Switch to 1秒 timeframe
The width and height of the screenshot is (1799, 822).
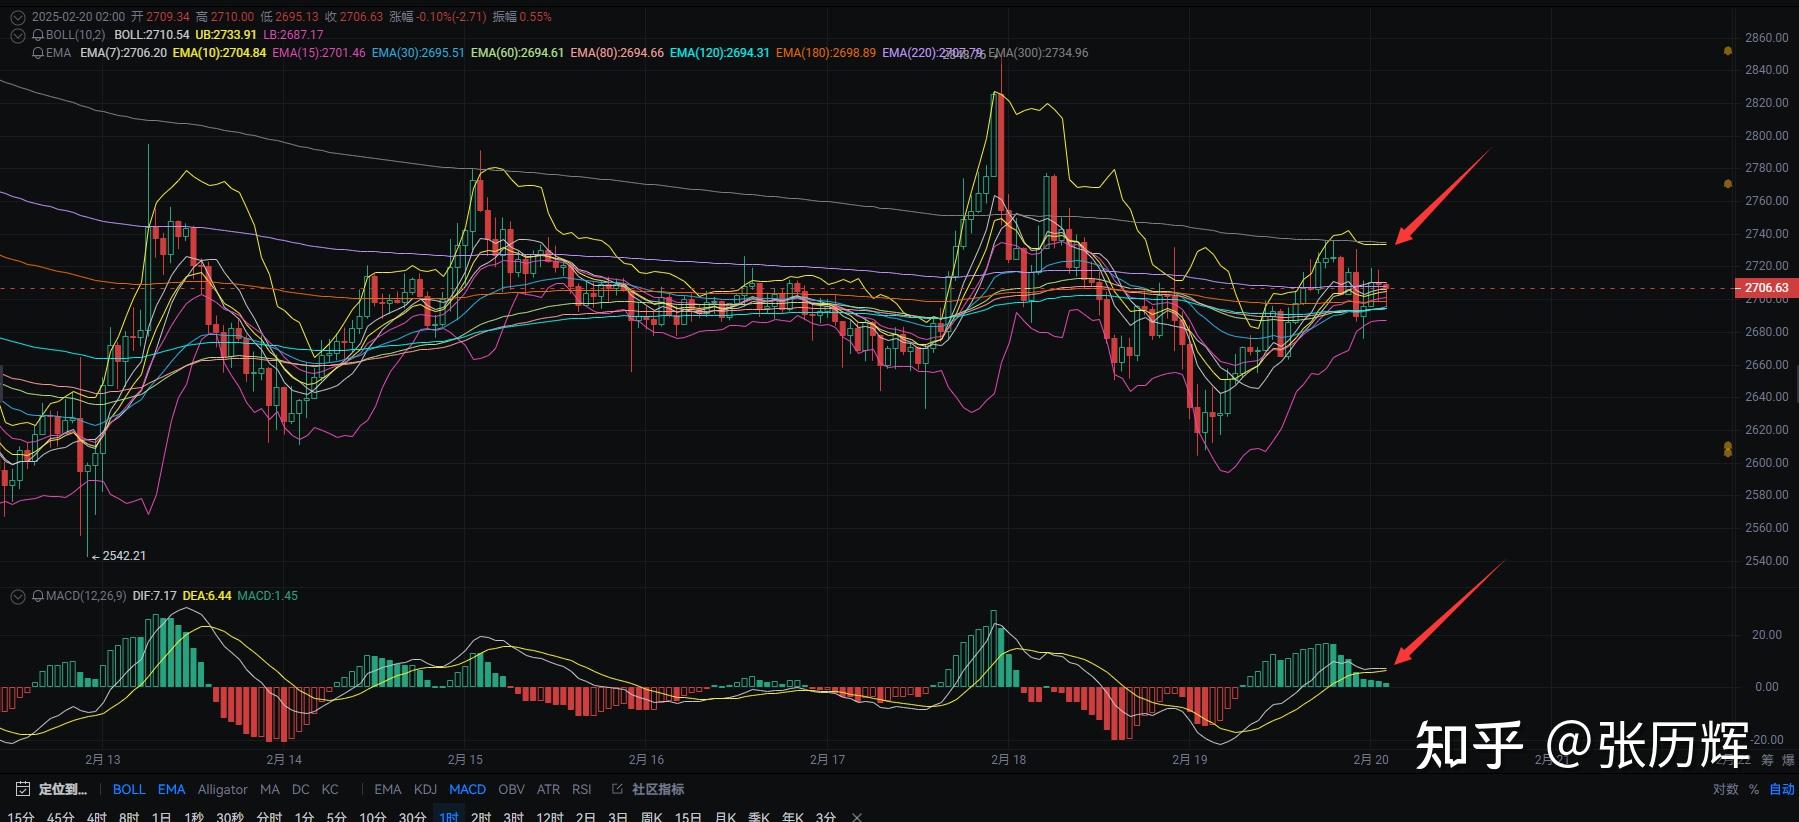194,816
